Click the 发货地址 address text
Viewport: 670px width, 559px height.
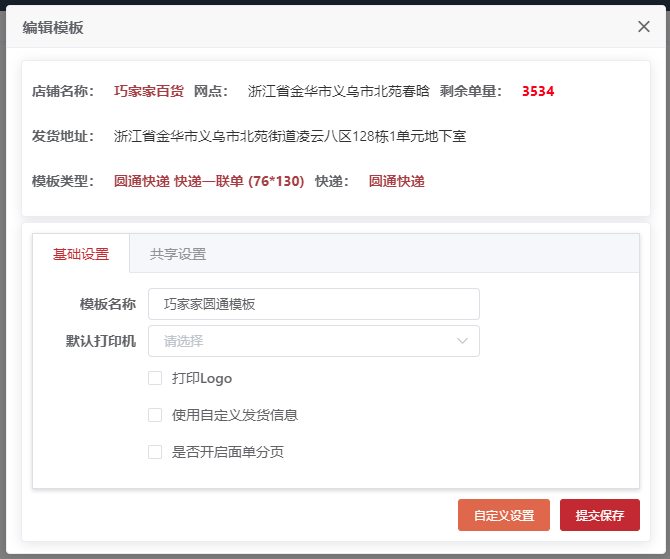[290, 136]
